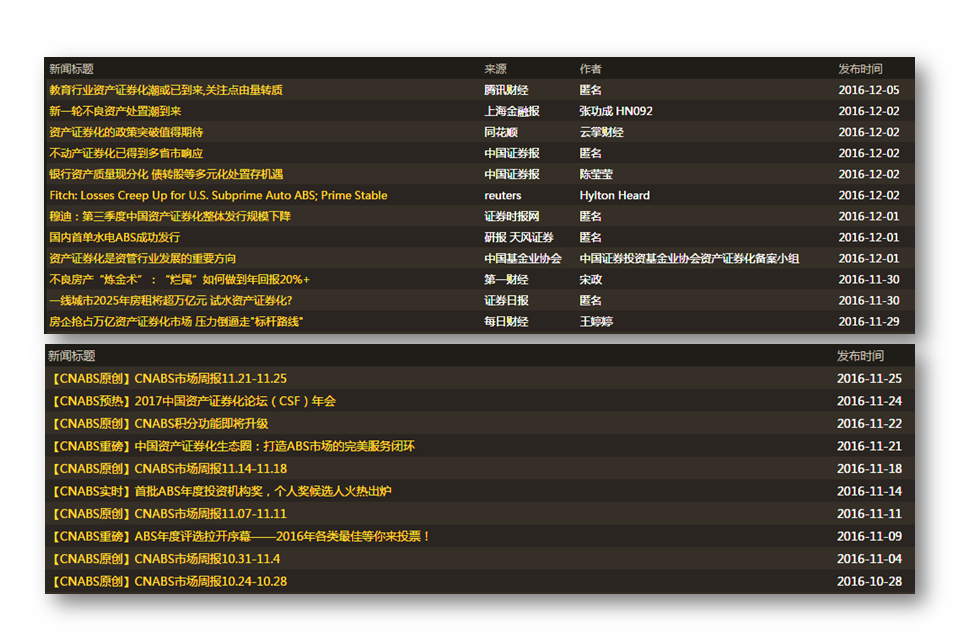Click '新闻标题' header in the top table
Image resolution: width=960 pixels, height=643 pixels.
click(71, 69)
